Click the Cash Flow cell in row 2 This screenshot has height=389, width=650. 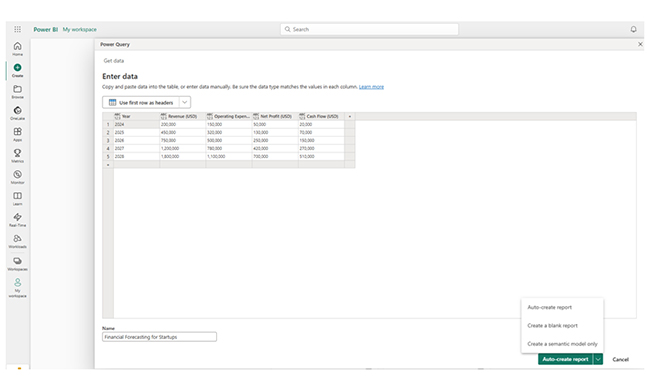[x=321, y=133]
